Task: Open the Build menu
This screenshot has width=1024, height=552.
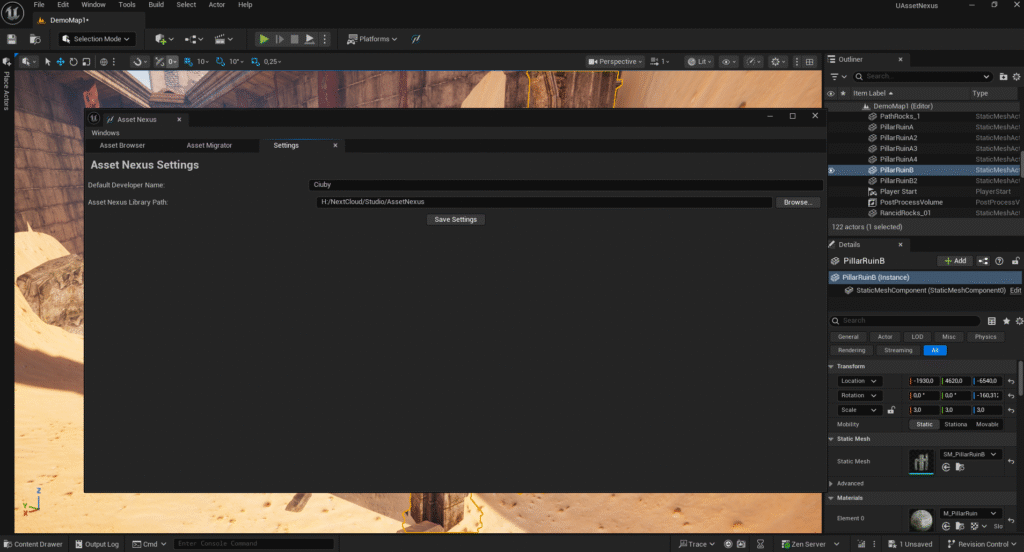Action: pyautogui.click(x=156, y=5)
